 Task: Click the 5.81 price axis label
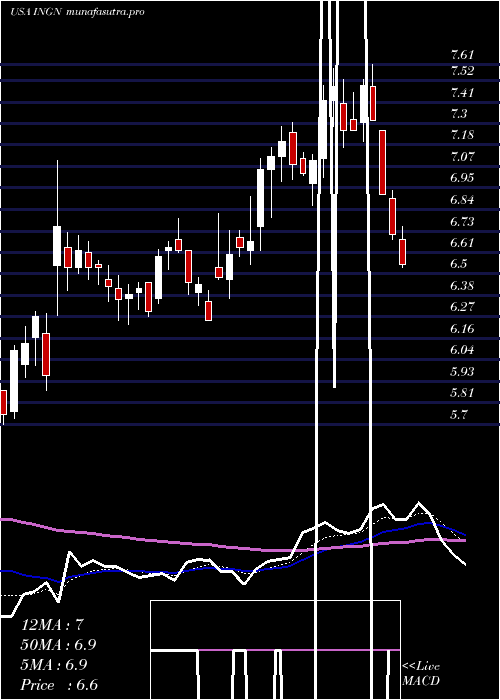coord(462,393)
